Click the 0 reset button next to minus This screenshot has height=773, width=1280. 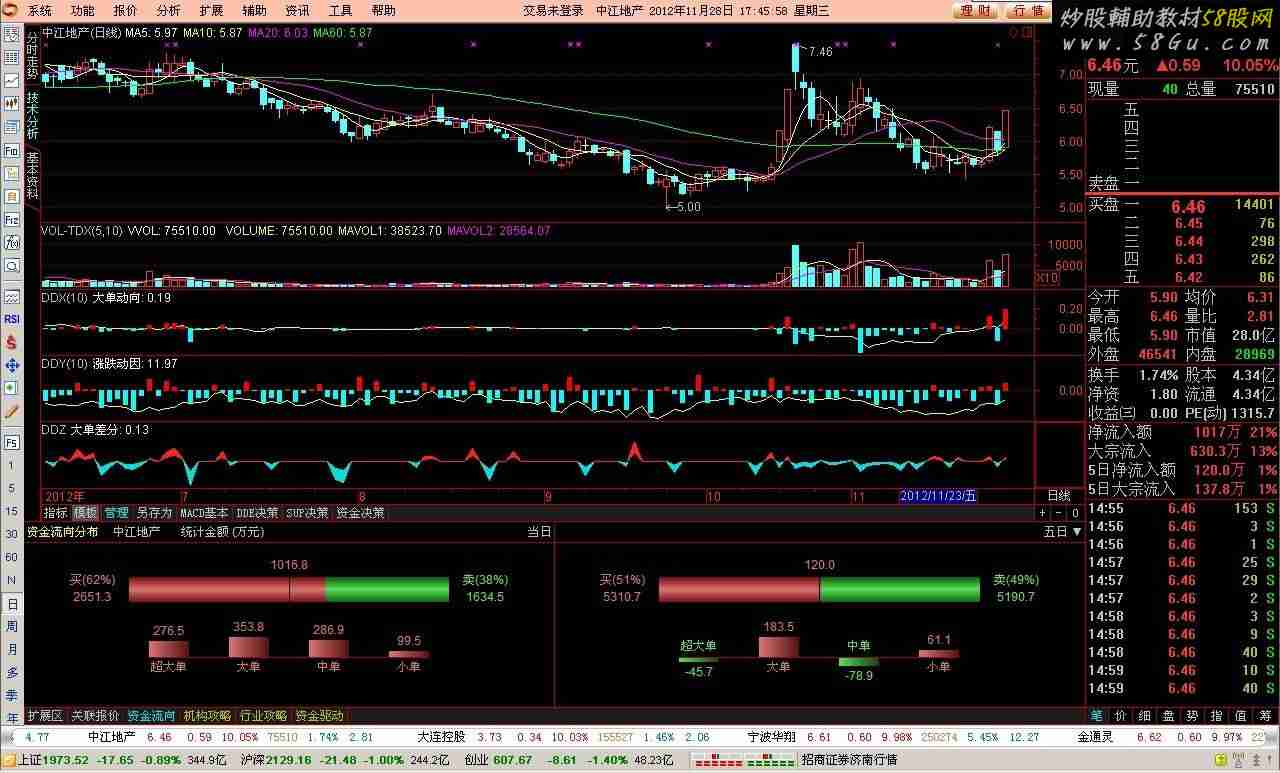(x=1075, y=513)
